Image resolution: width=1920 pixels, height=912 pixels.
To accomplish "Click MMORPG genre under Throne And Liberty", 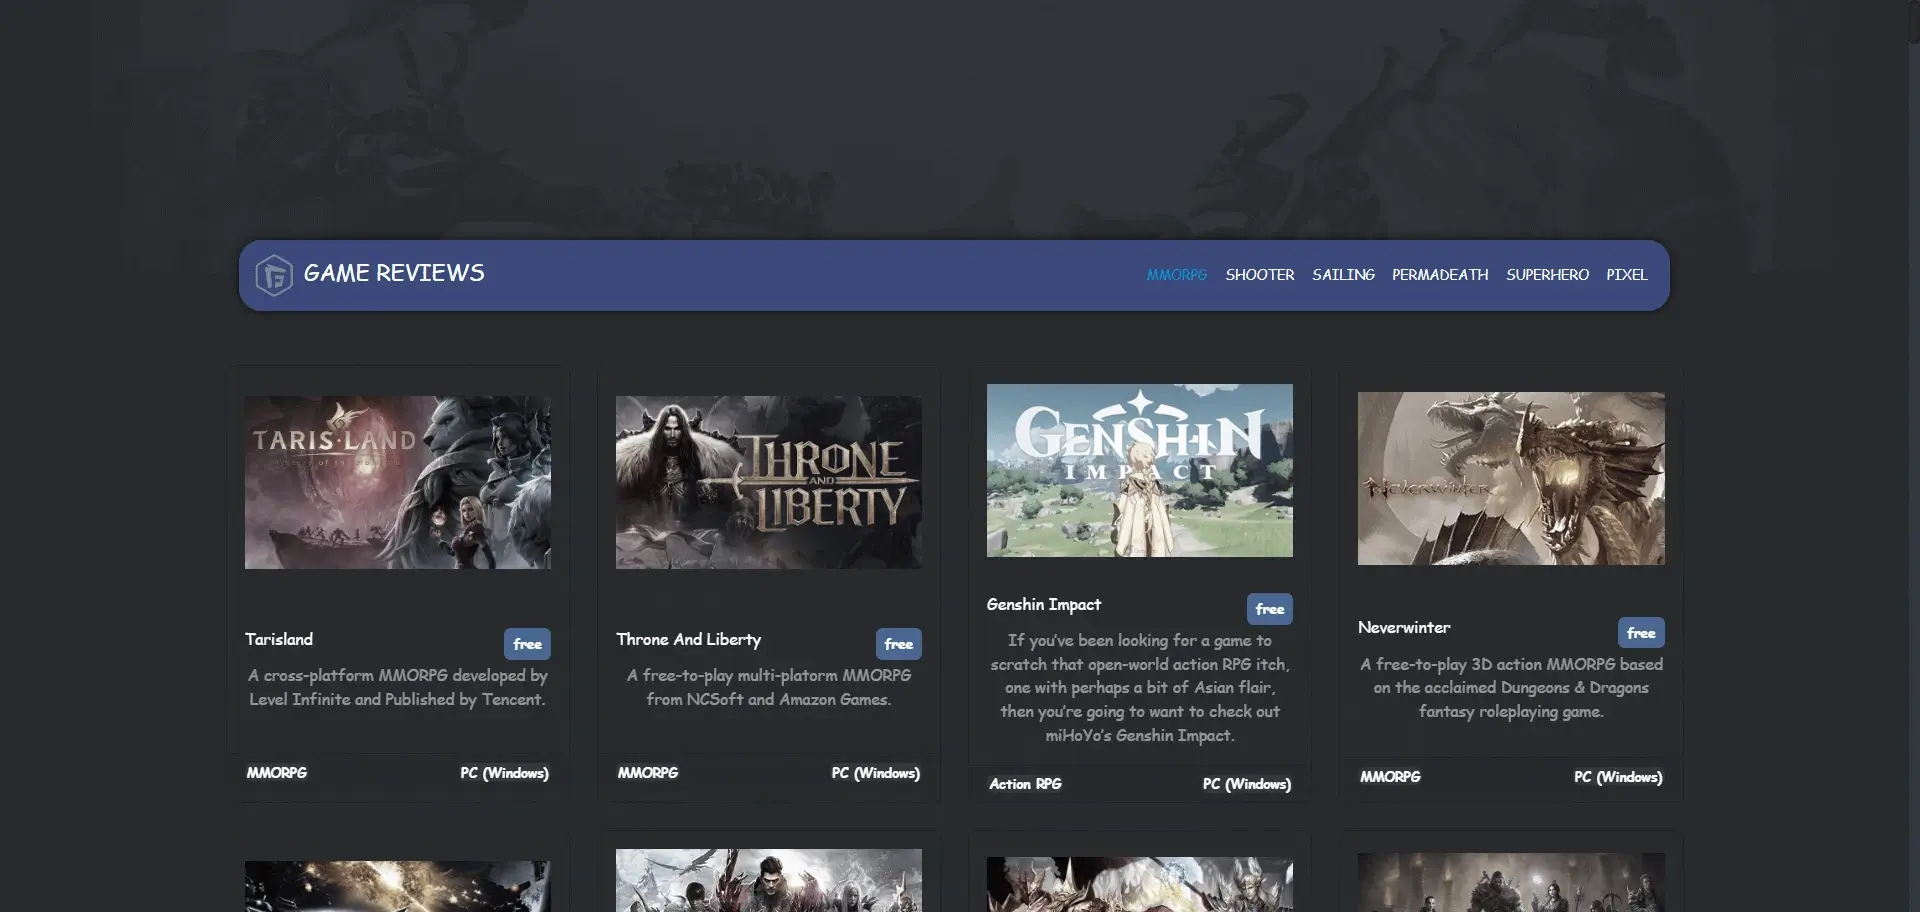I will click(648, 773).
